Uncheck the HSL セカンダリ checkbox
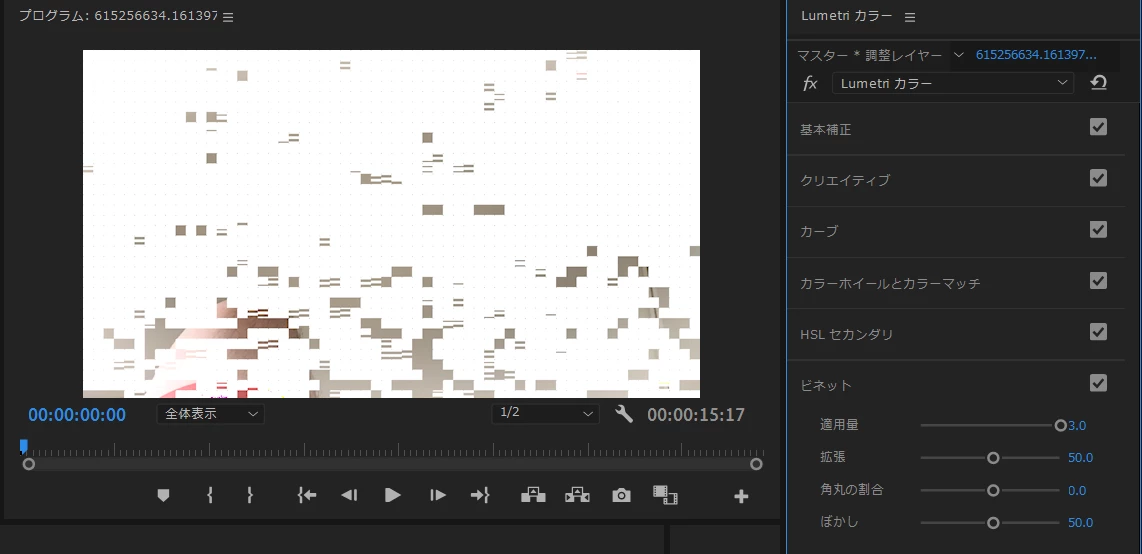The image size is (1142, 554). click(x=1098, y=332)
